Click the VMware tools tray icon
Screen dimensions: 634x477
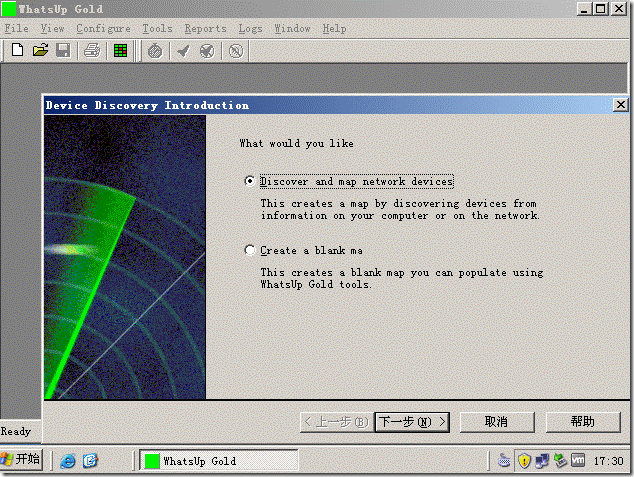tap(578, 460)
